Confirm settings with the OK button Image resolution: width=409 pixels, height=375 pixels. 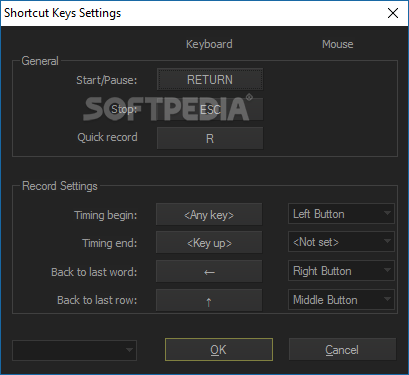tap(219, 350)
